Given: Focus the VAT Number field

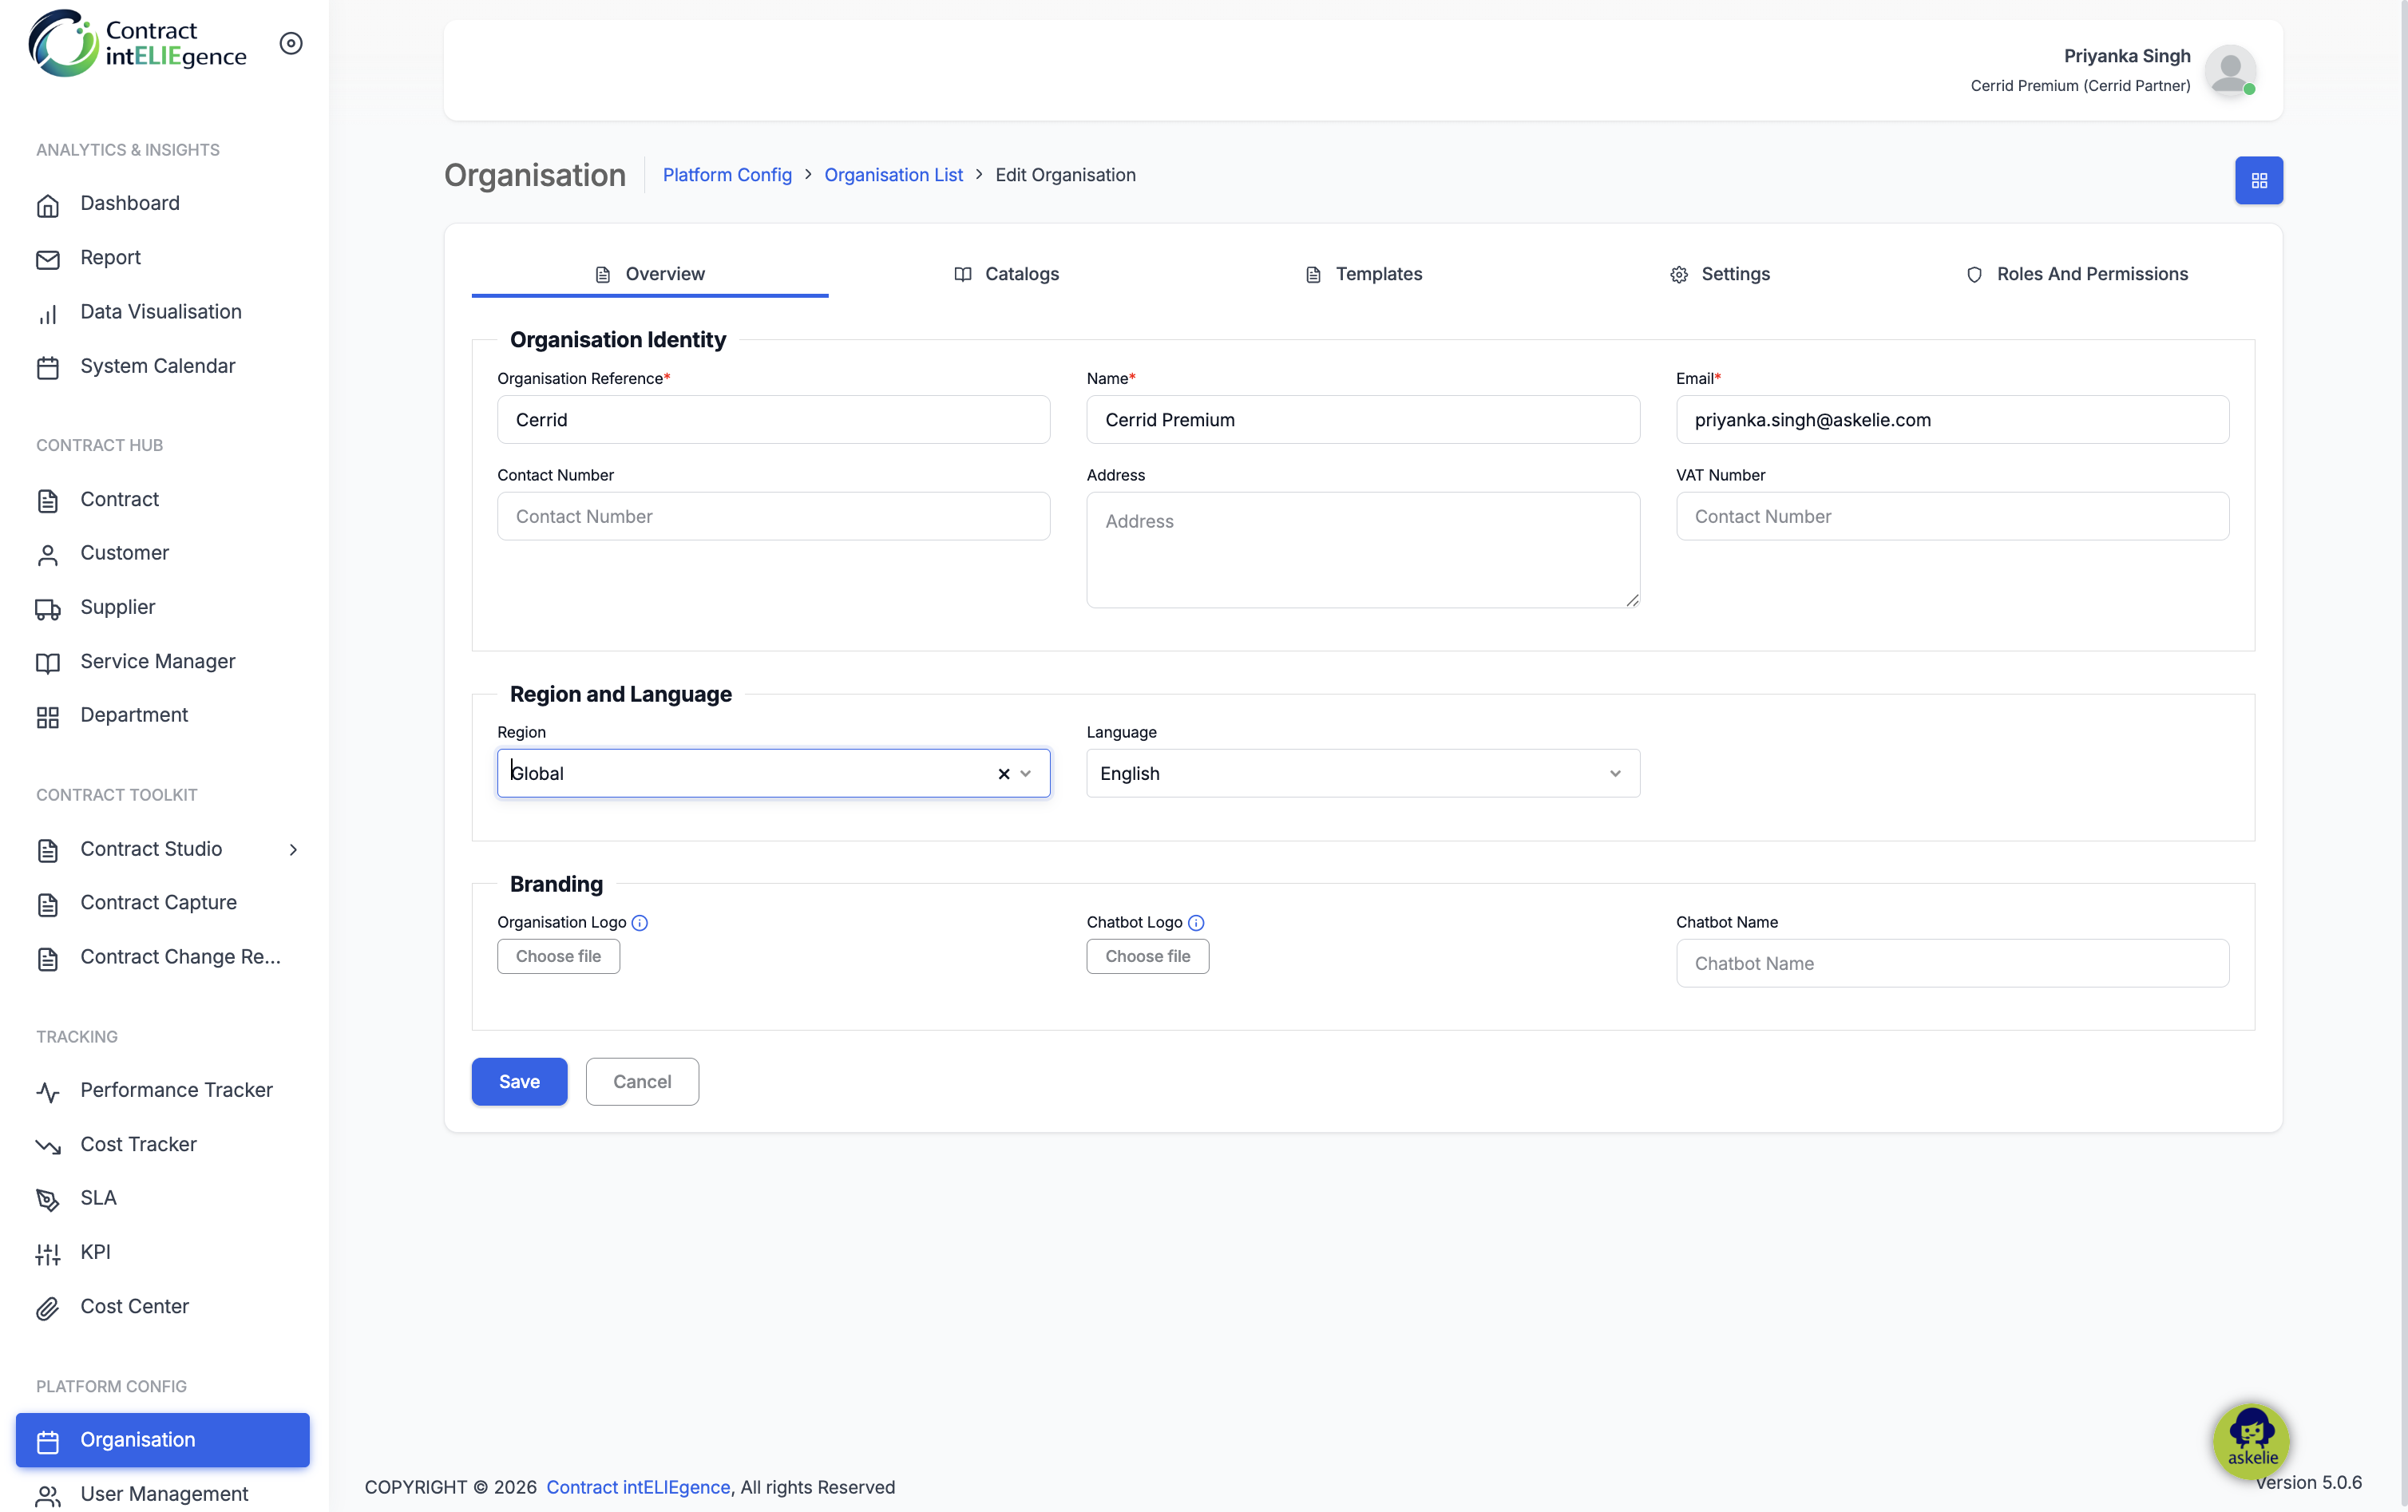Looking at the screenshot, I should [x=1952, y=516].
